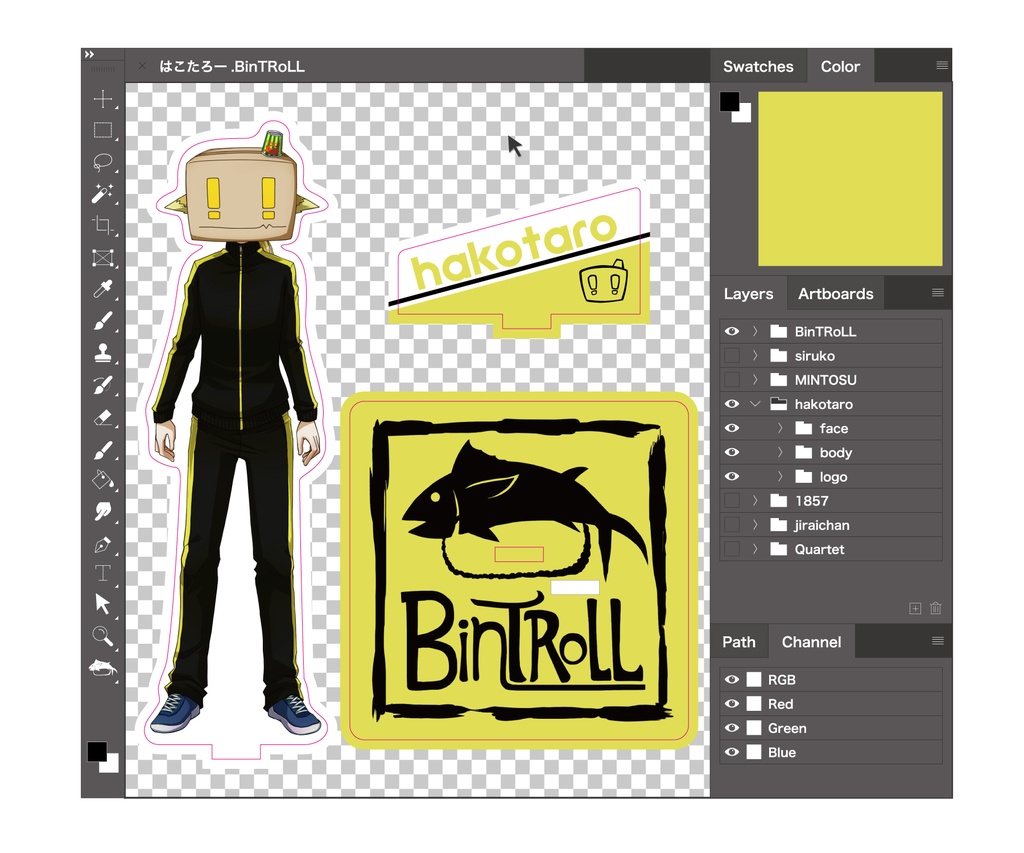
Task: Hide the Green channel
Action: click(x=731, y=728)
